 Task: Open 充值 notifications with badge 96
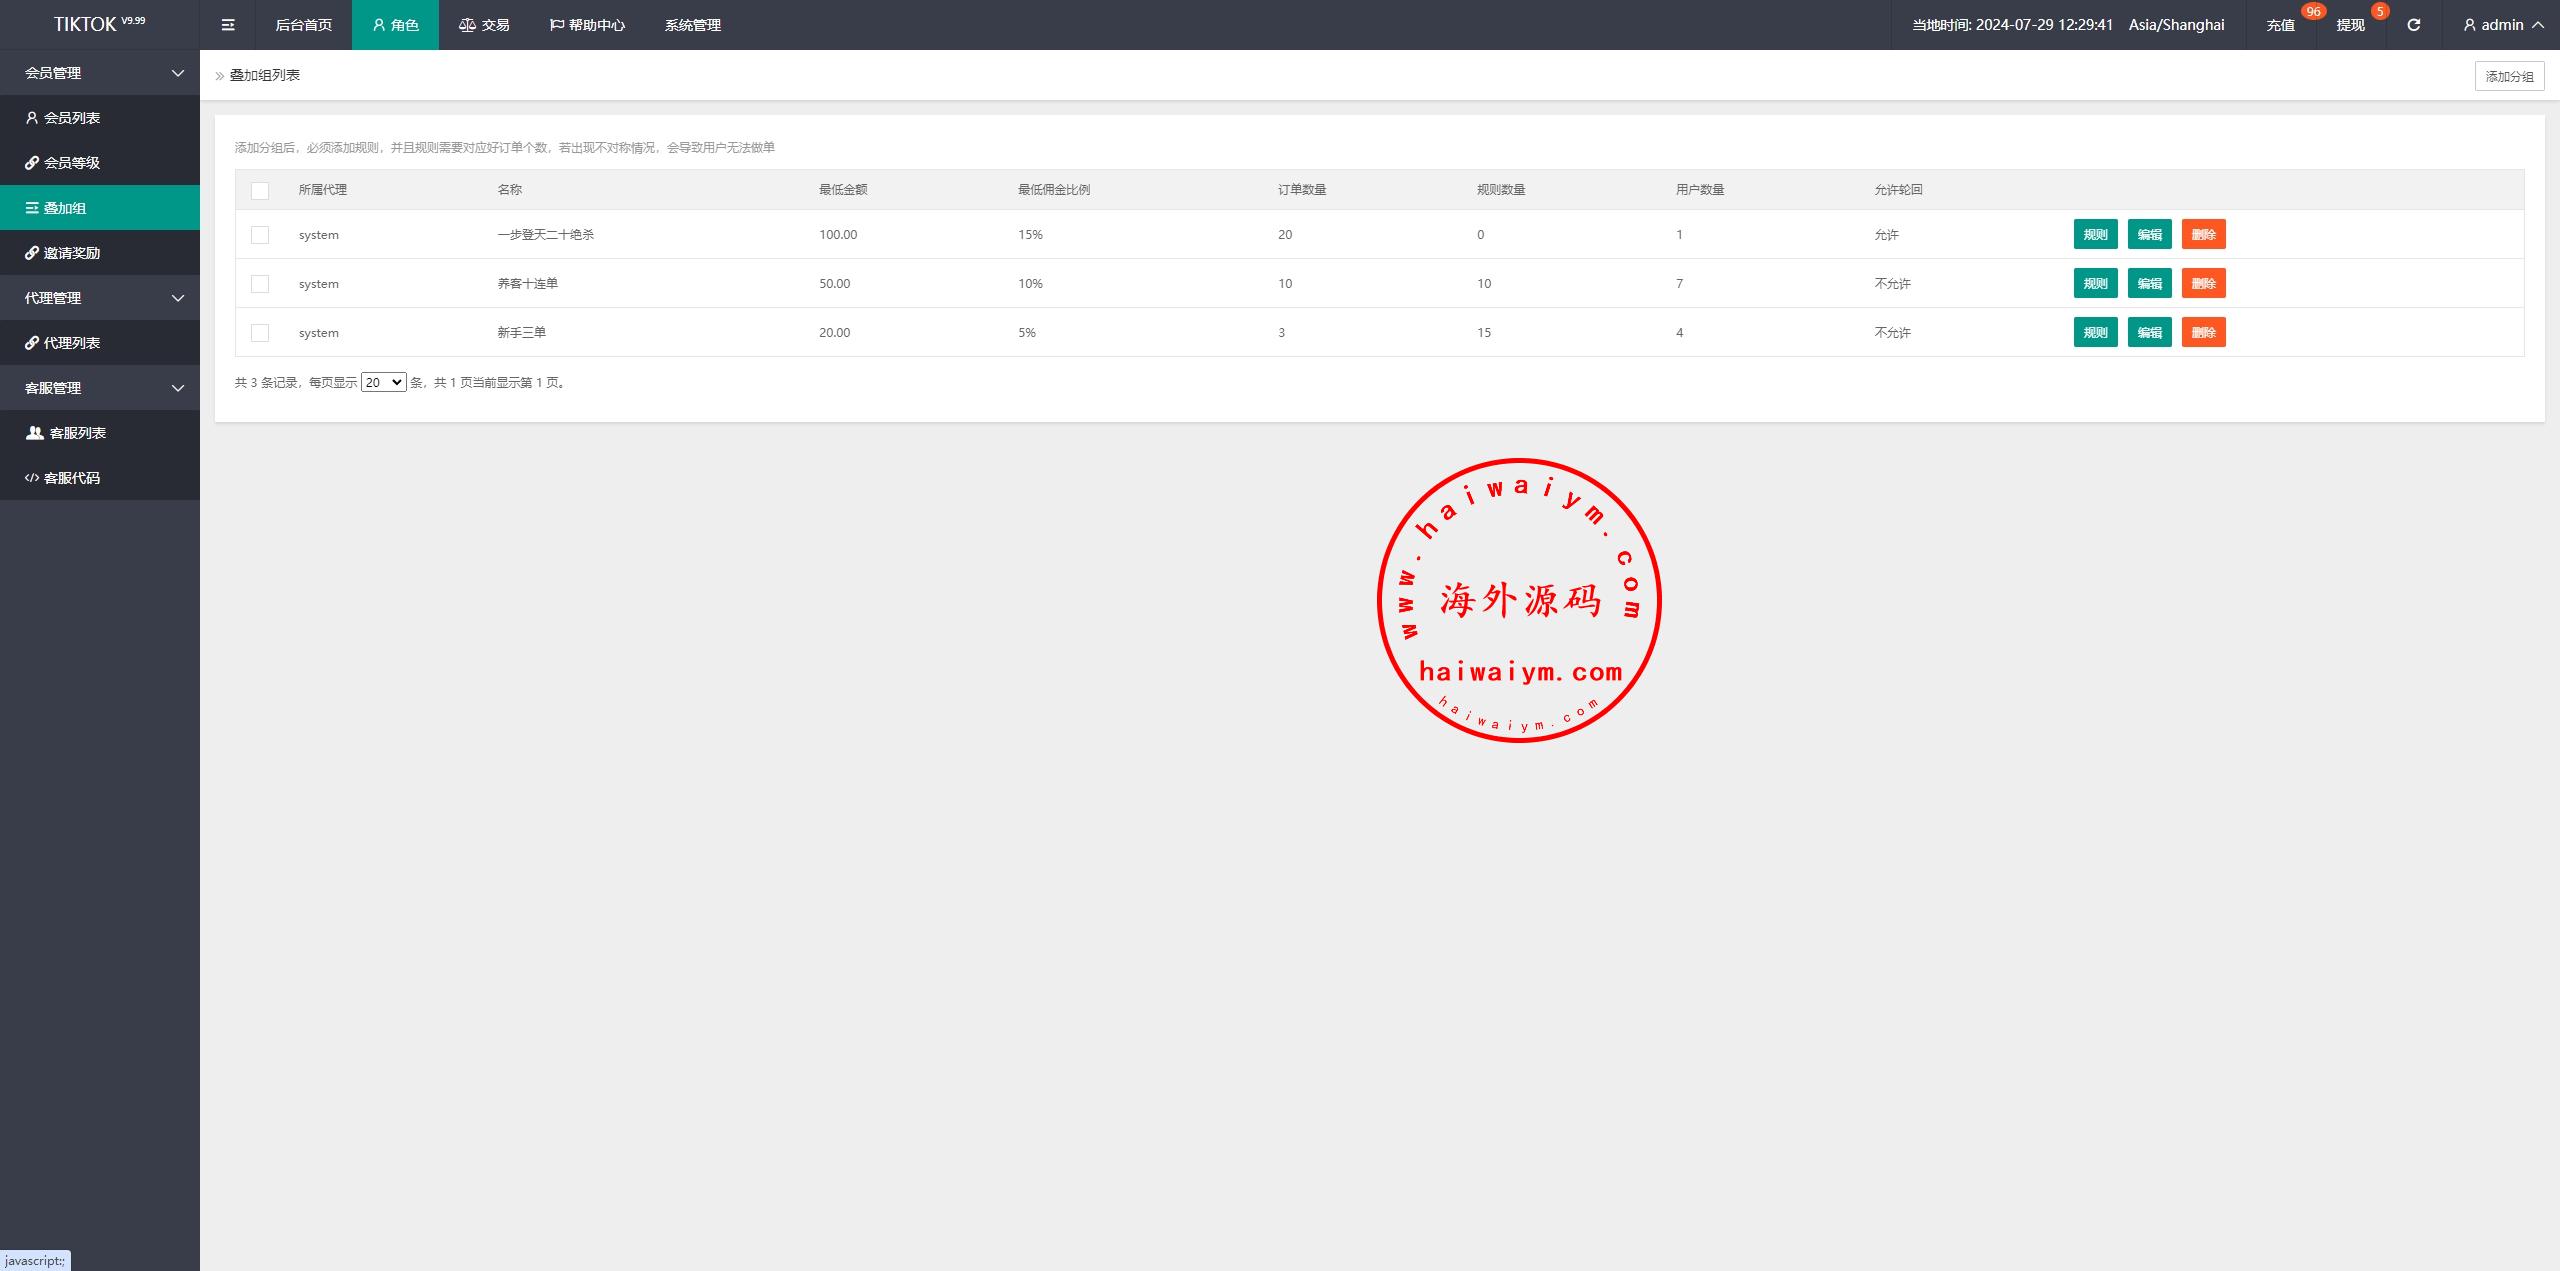click(2281, 25)
